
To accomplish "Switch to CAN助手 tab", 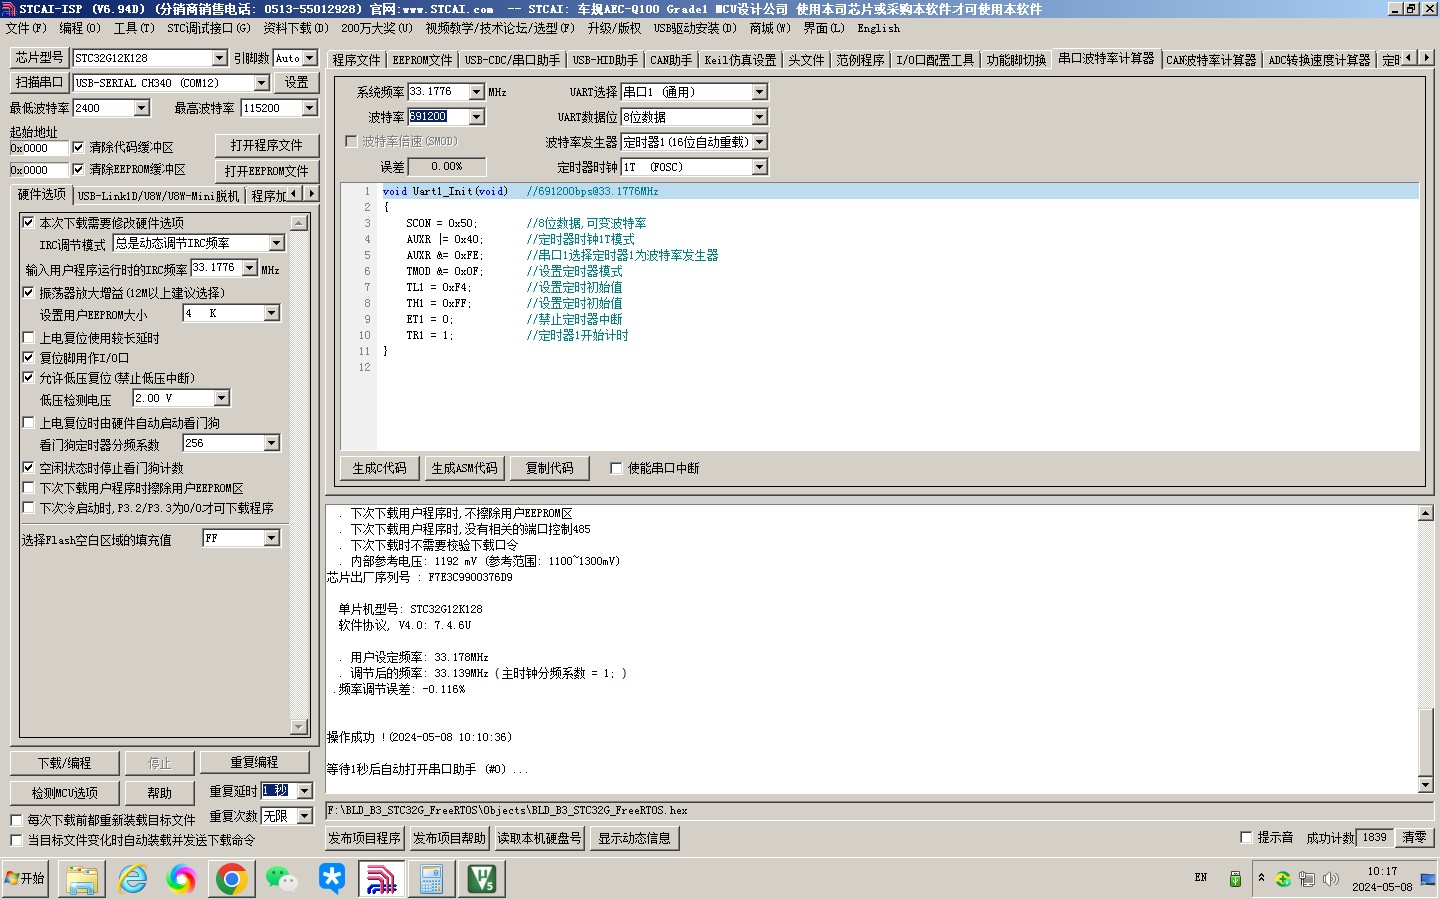I will click(x=670, y=60).
